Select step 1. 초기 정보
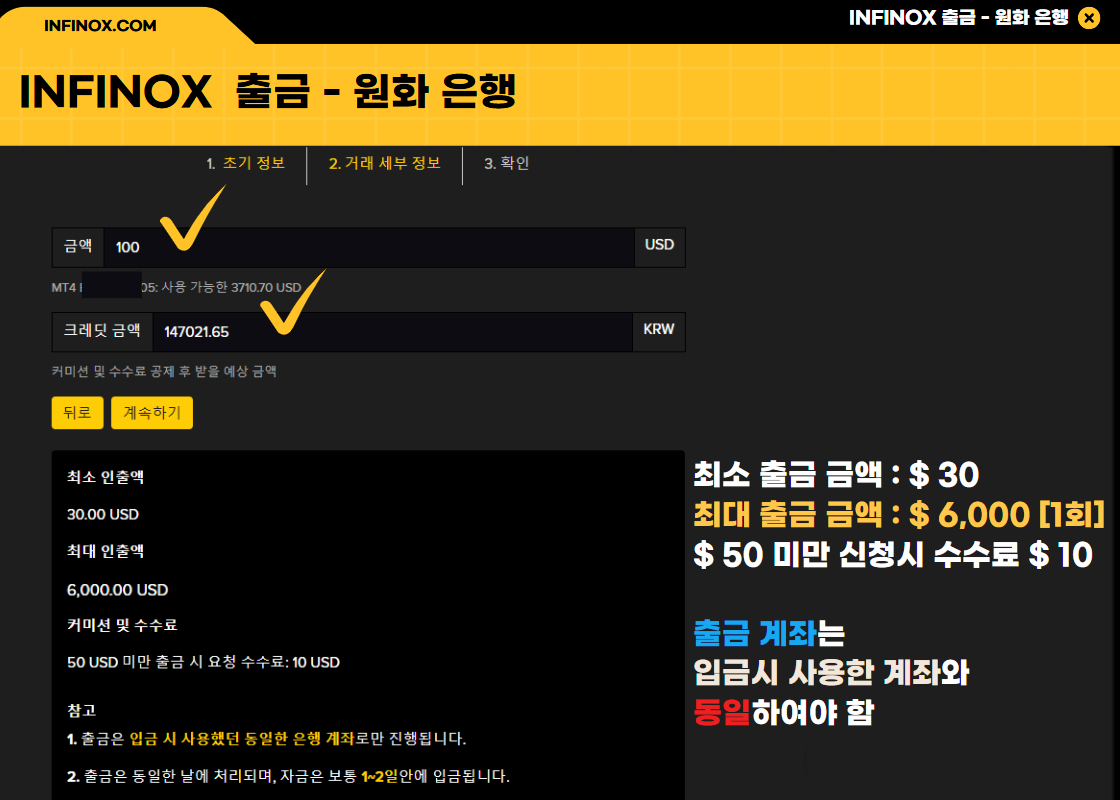 point(246,164)
